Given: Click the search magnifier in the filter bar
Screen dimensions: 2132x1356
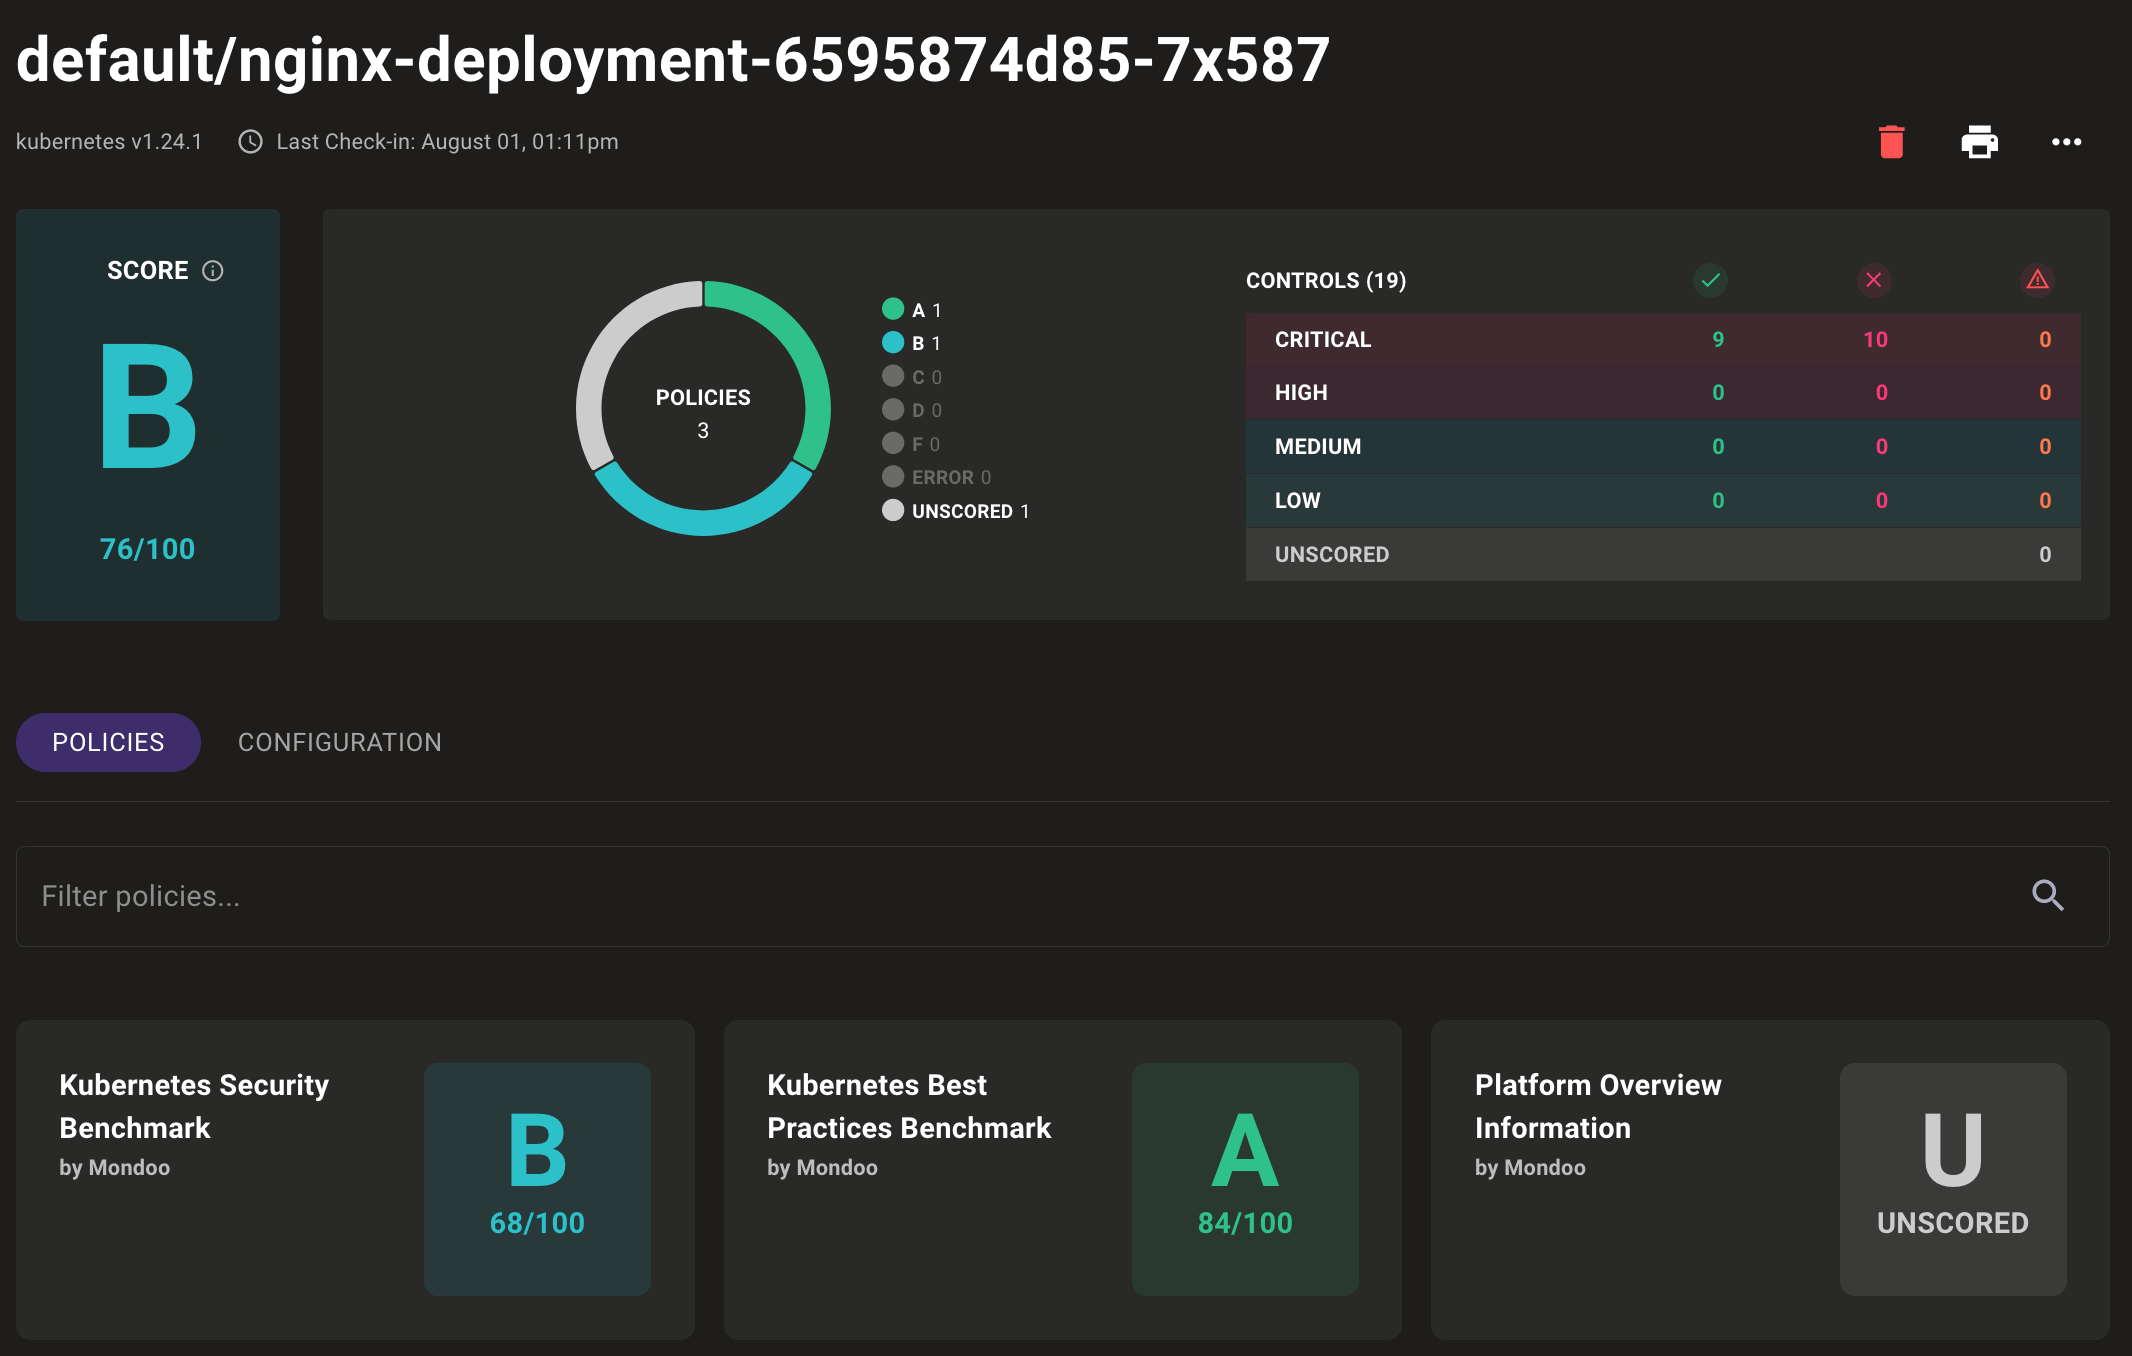Looking at the screenshot, I should coord(2048,896).
